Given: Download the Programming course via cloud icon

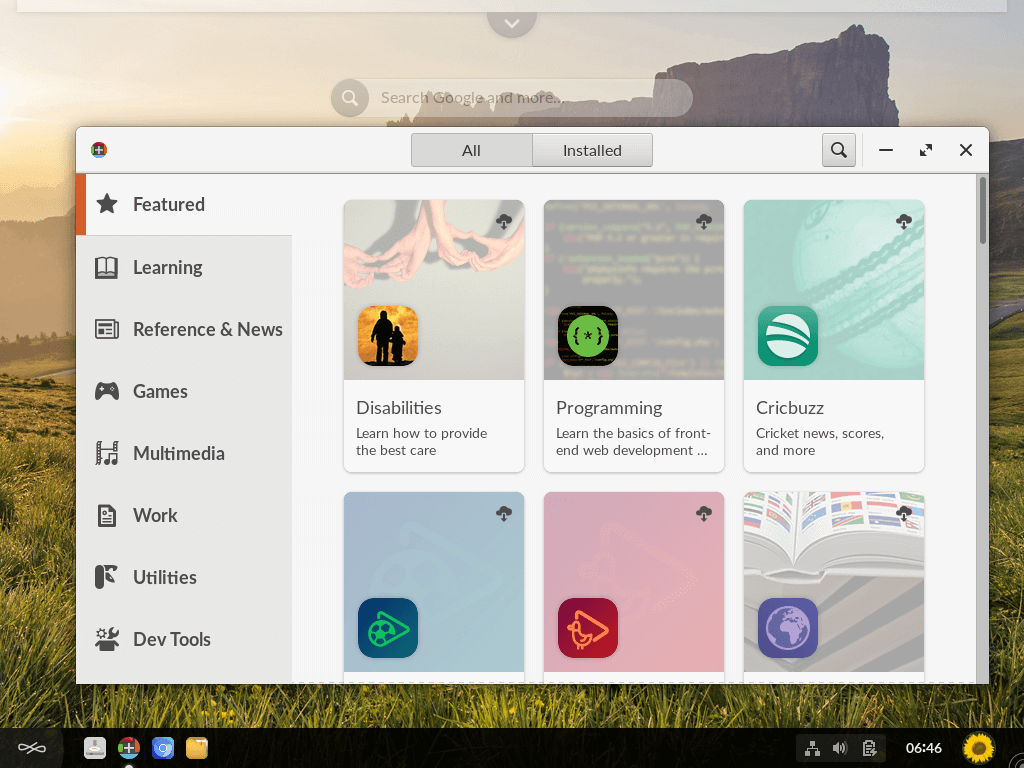Looking at the screenshot, I should point(703,221).
